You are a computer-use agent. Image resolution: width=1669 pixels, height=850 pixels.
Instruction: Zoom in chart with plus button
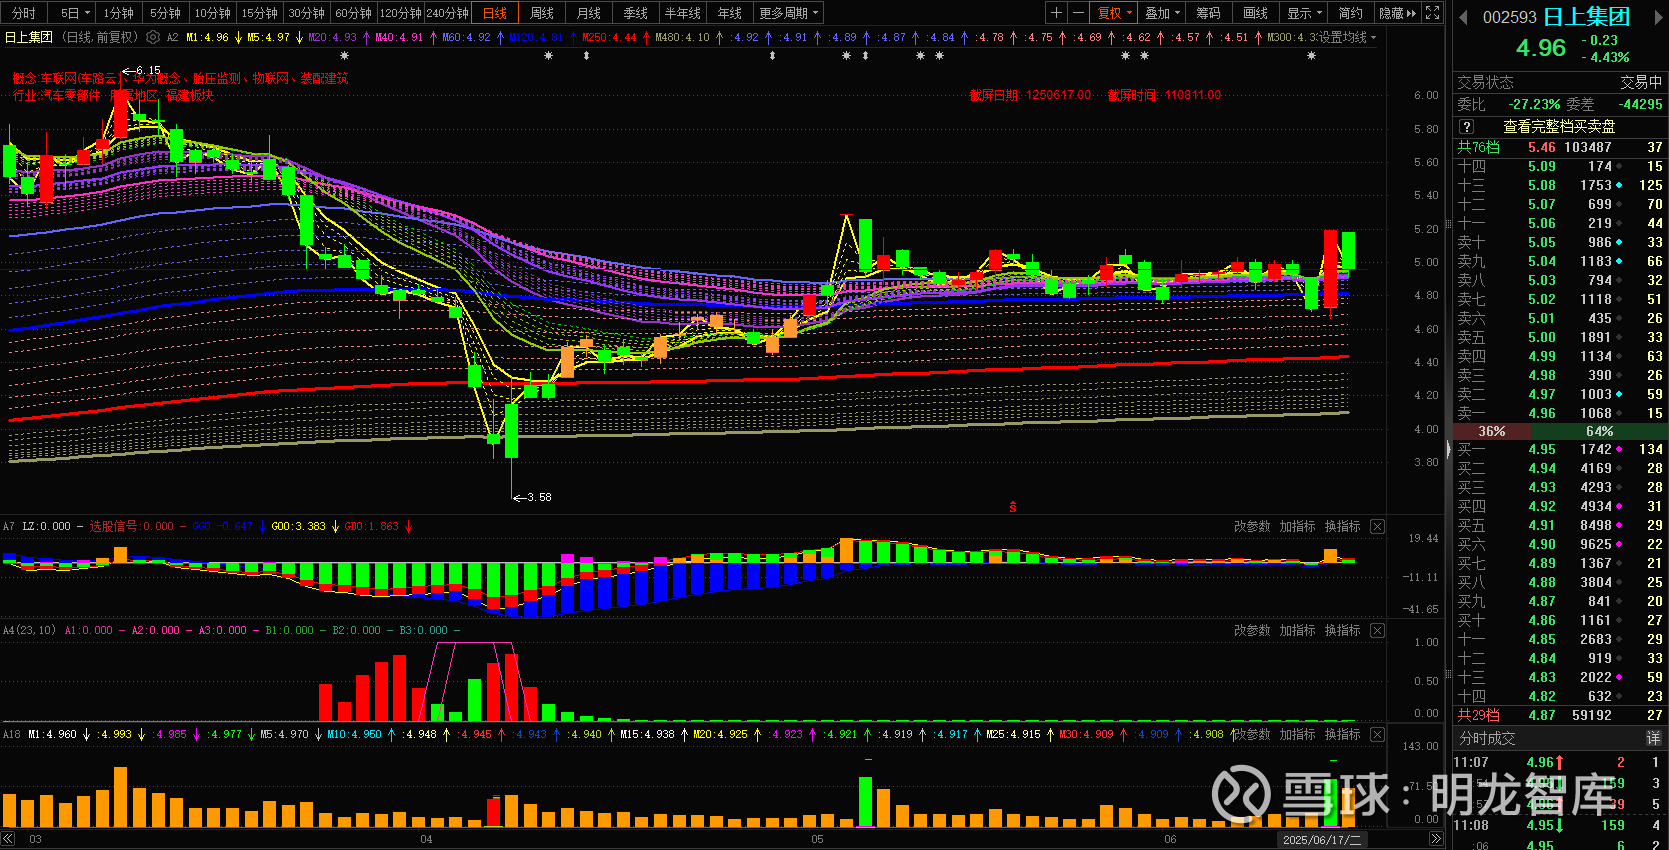pos(1056,13)
